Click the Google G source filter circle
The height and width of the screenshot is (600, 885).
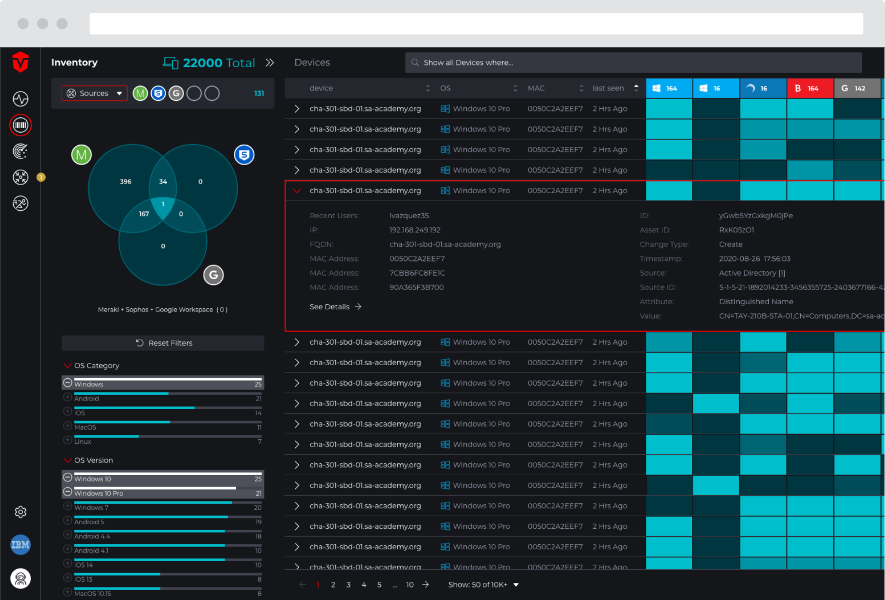176,93
